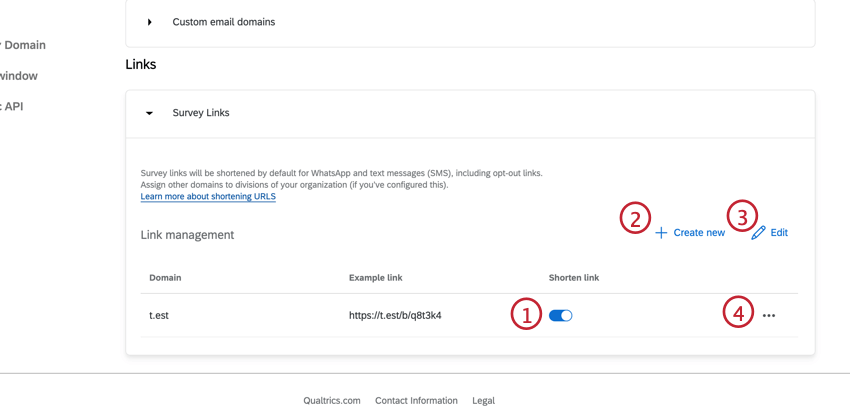Toggle the Shorten link switch for t.est

coord(561,316)
